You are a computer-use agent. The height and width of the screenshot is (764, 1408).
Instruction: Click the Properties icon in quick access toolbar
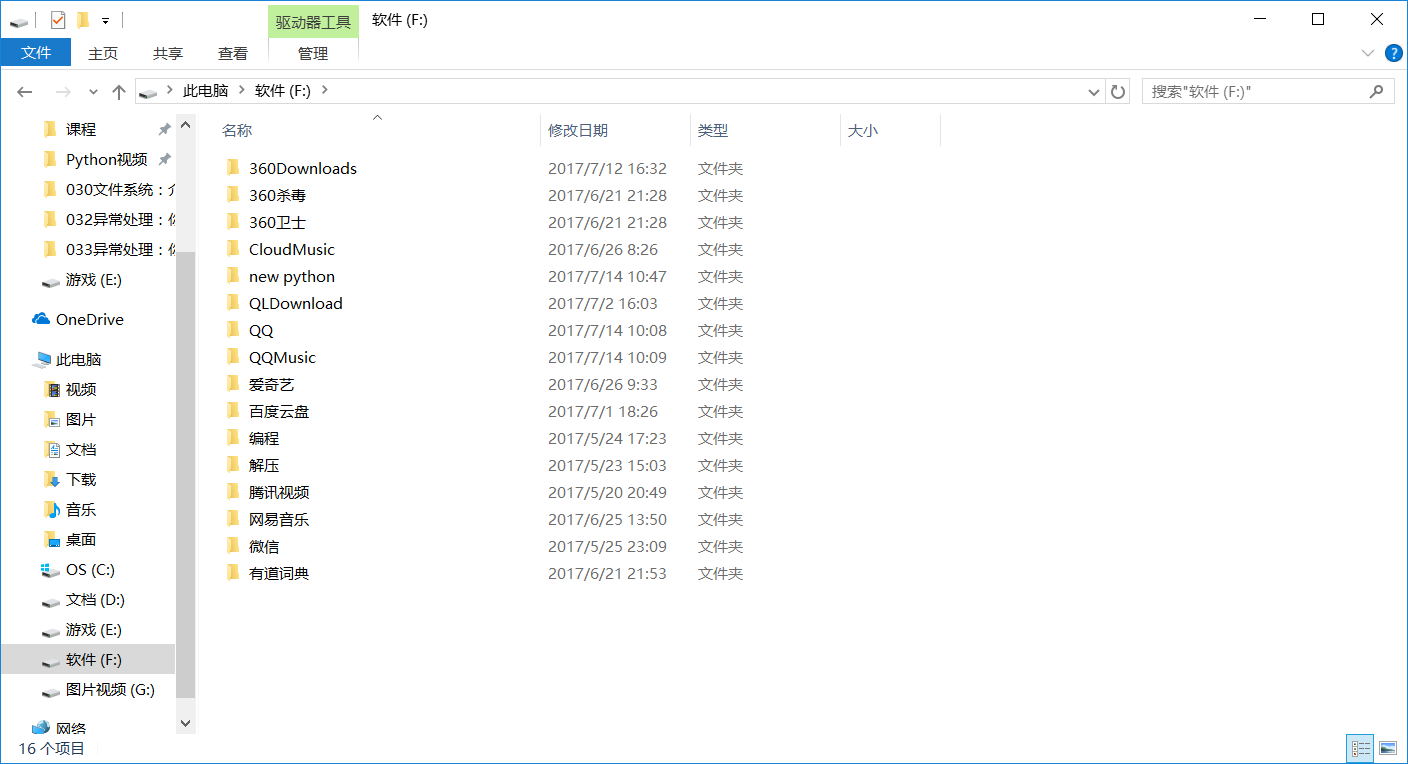pos(58,20)
